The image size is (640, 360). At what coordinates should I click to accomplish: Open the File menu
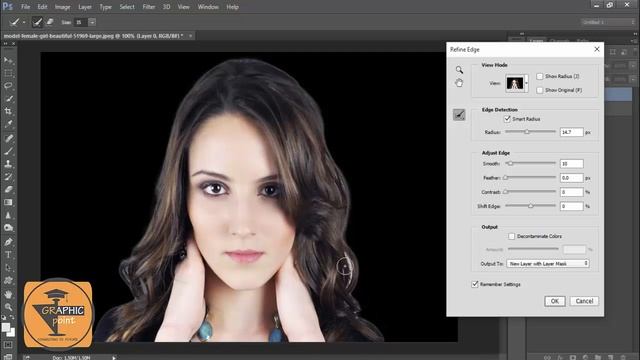(x=25, y=7)
